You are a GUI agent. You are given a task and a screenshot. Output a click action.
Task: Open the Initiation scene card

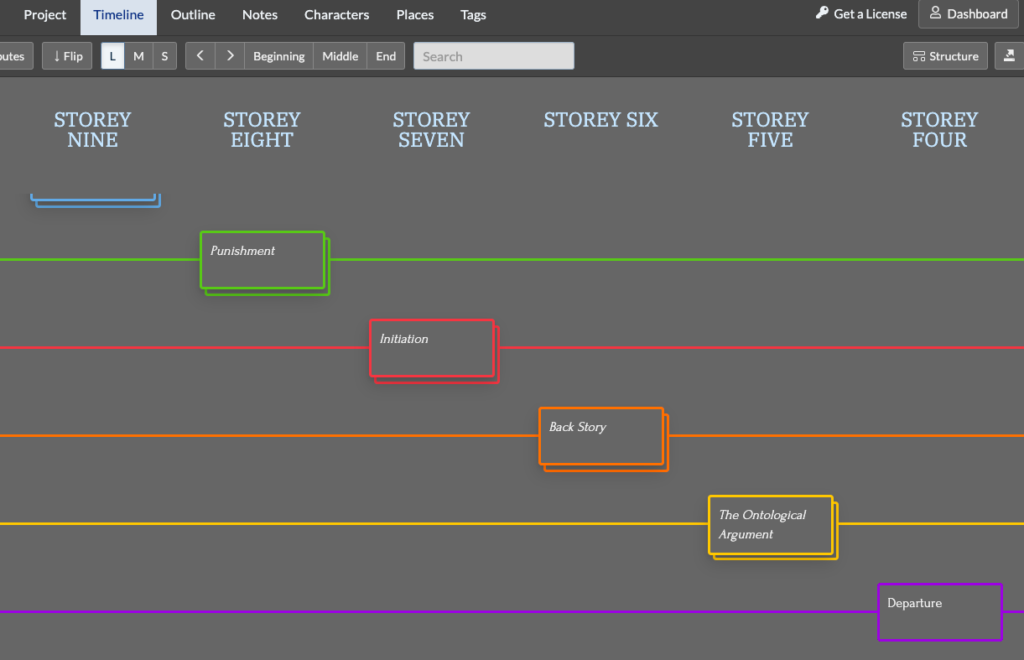click(432, 348)
